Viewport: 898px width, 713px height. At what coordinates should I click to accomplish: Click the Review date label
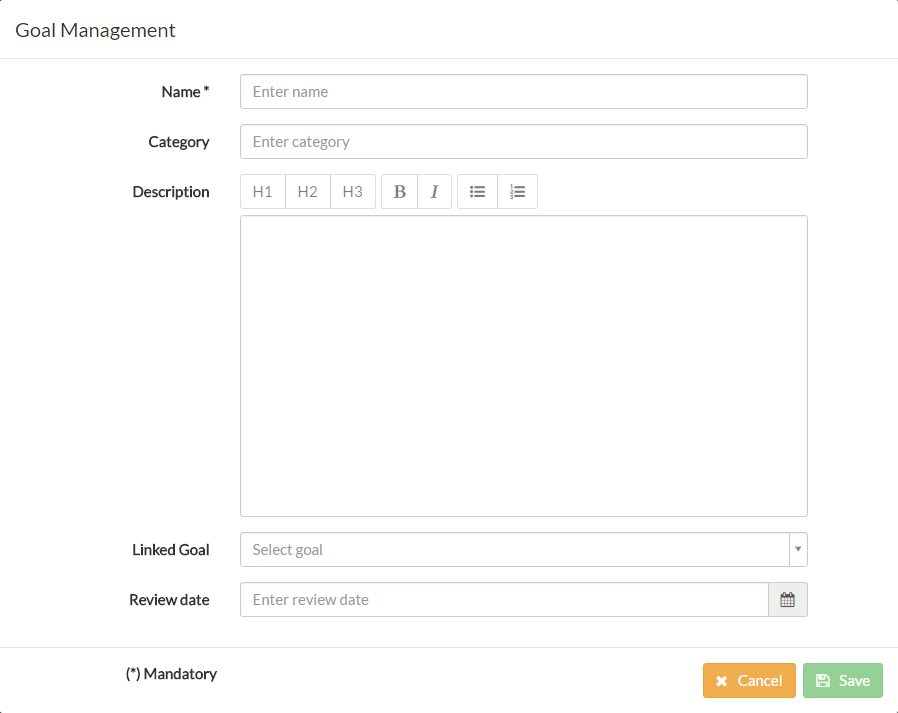[x=169, y=600]
